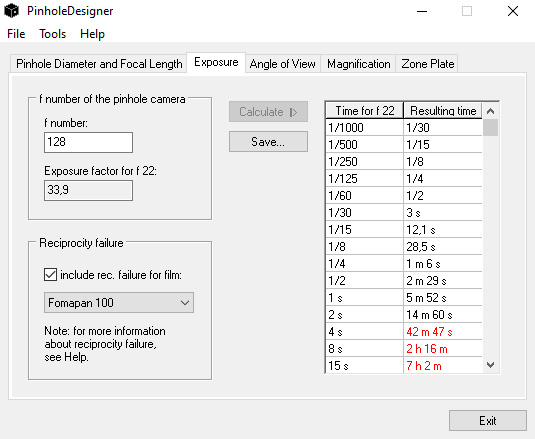This screenshot has height=439, width=535.
Task: Click the exposure table's scroll up arrow
Action: (x=491, y=111)
